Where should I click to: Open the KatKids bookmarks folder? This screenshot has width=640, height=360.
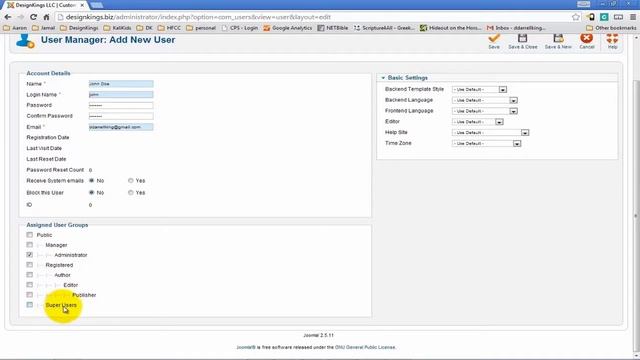(x=118, y=28)
